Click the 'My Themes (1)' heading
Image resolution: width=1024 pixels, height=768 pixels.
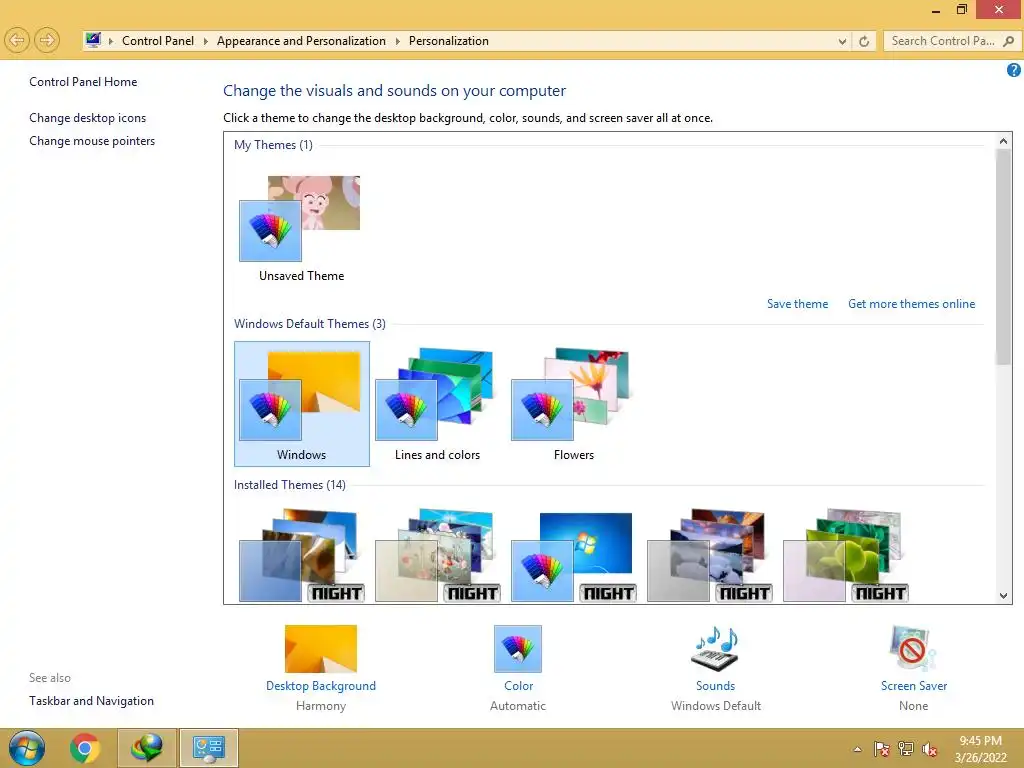click(x=273, y=144)
